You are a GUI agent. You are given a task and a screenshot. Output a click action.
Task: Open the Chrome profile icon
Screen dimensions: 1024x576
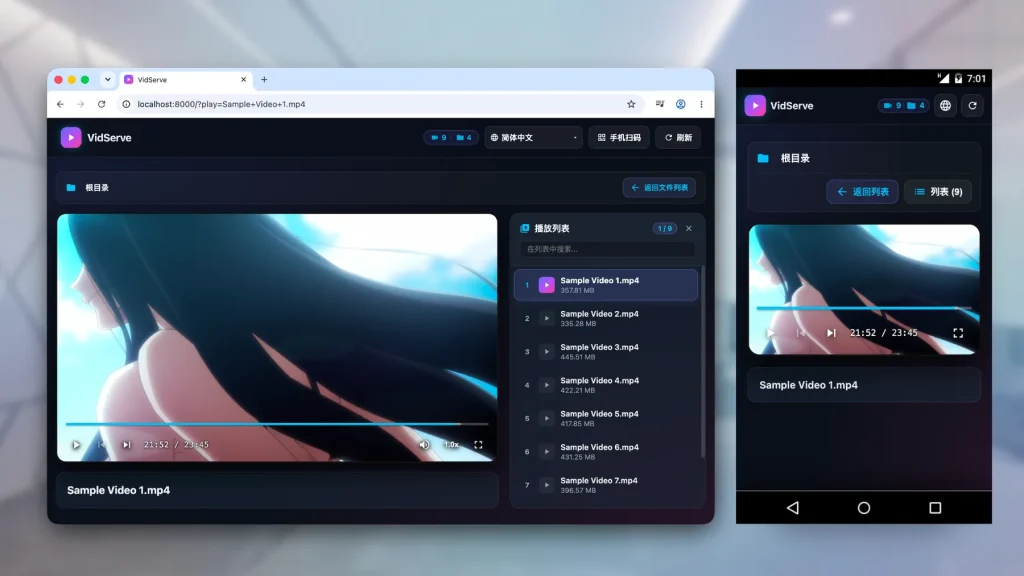point(680,104)
